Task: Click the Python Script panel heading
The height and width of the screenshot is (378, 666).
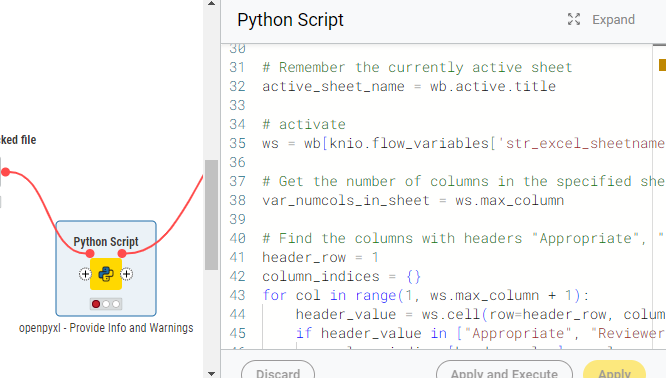Action: [x=290, y=20]
